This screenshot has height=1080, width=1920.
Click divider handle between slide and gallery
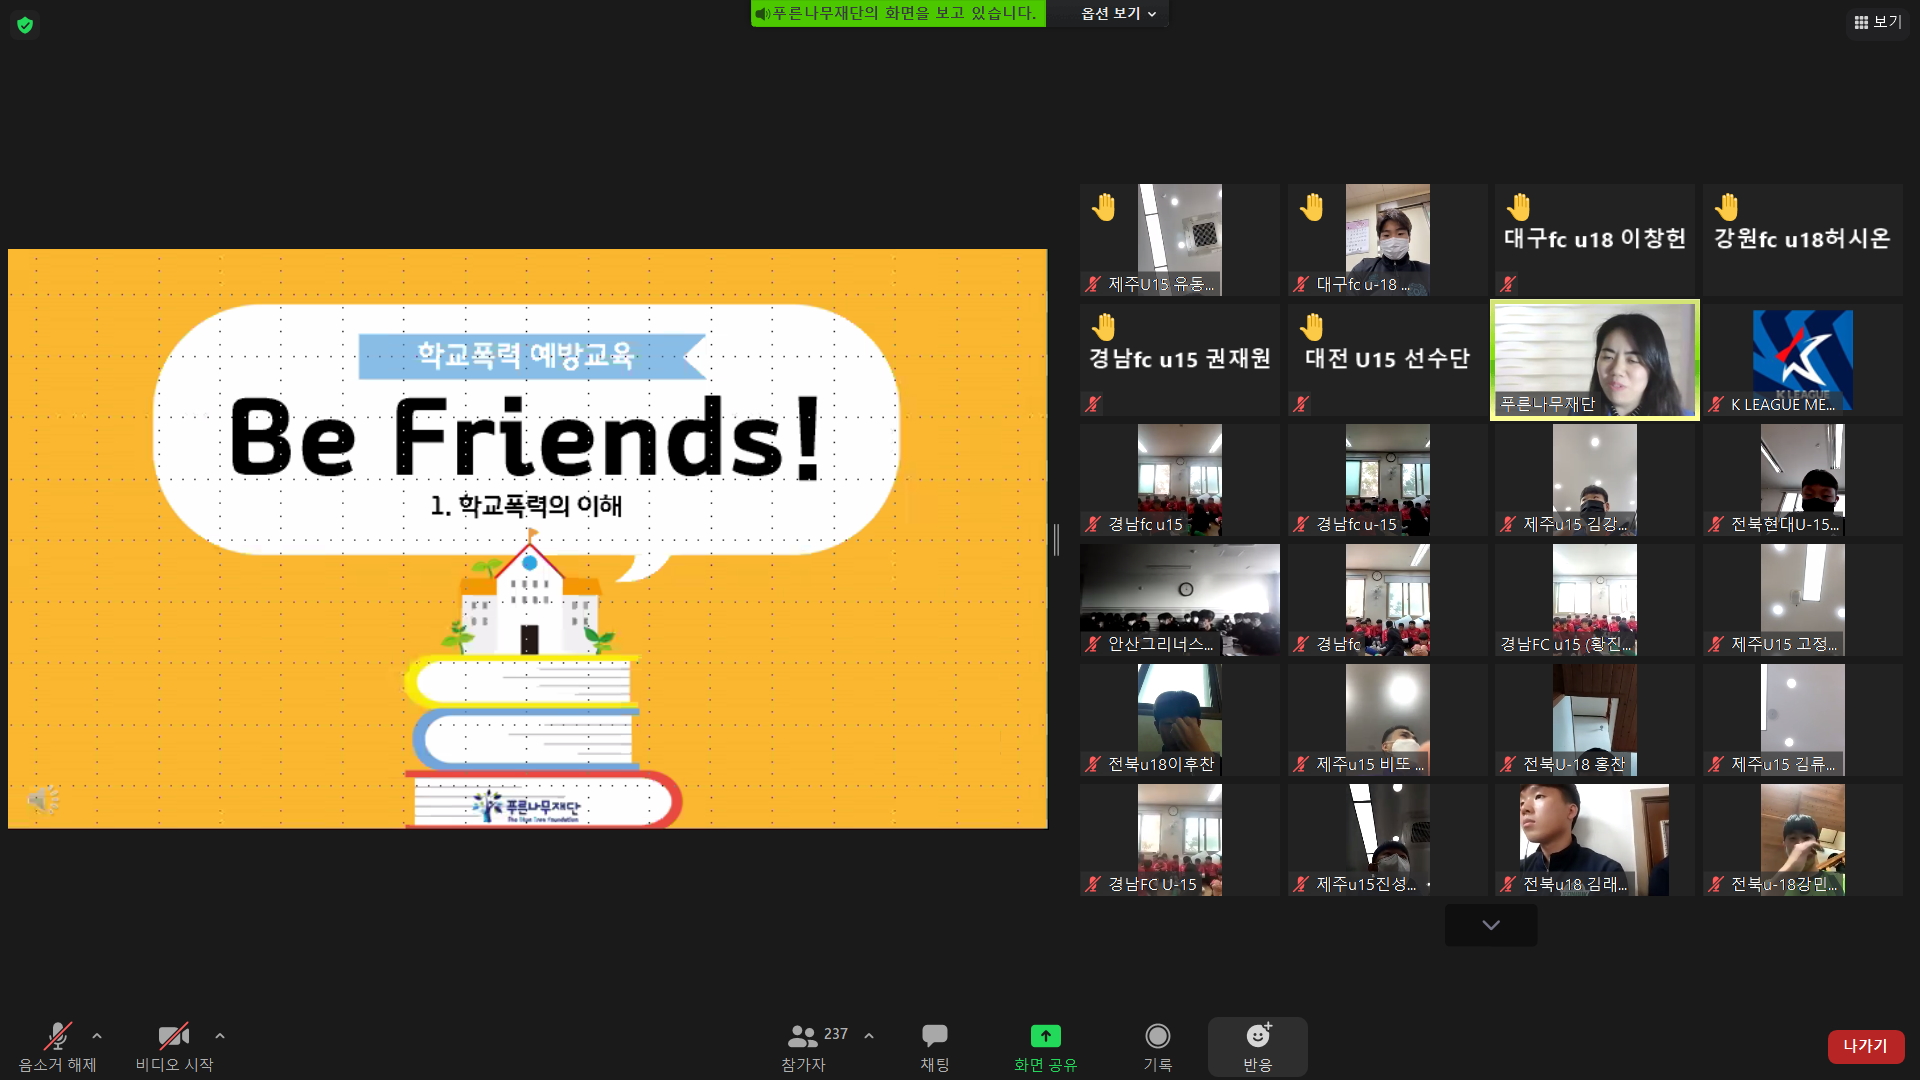pyautogui.click(x=1056, y=540)
